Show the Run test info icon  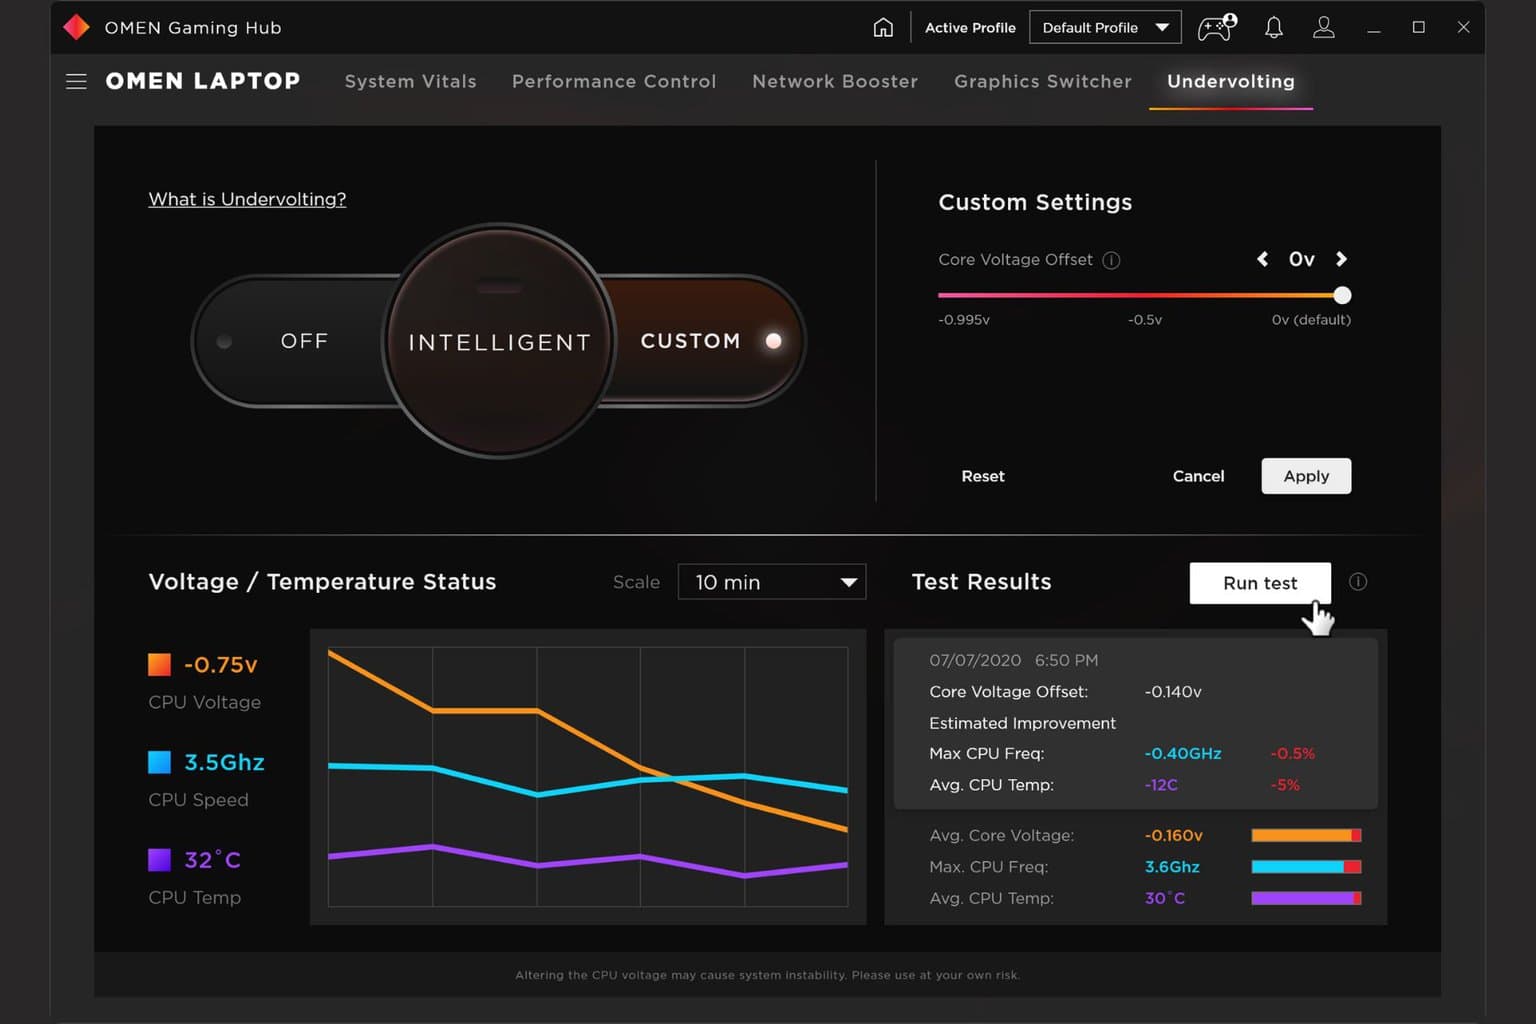coord(1358,582)
